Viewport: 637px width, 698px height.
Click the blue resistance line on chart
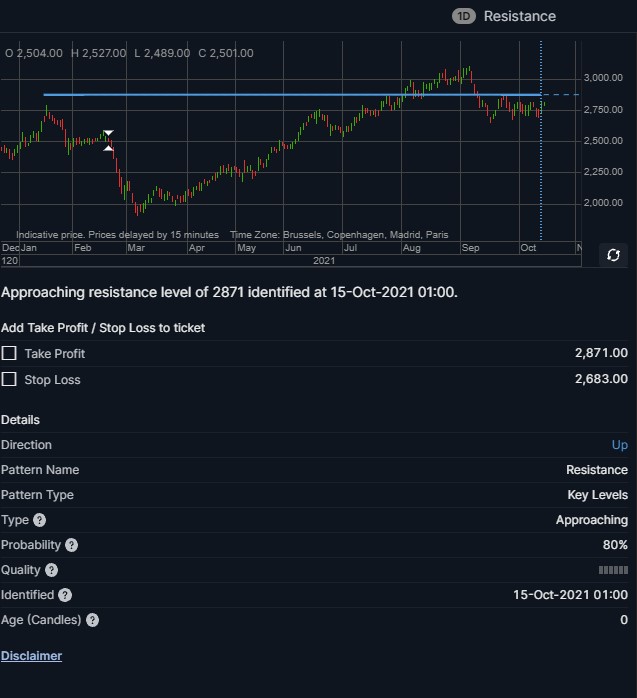pos(292,95)
